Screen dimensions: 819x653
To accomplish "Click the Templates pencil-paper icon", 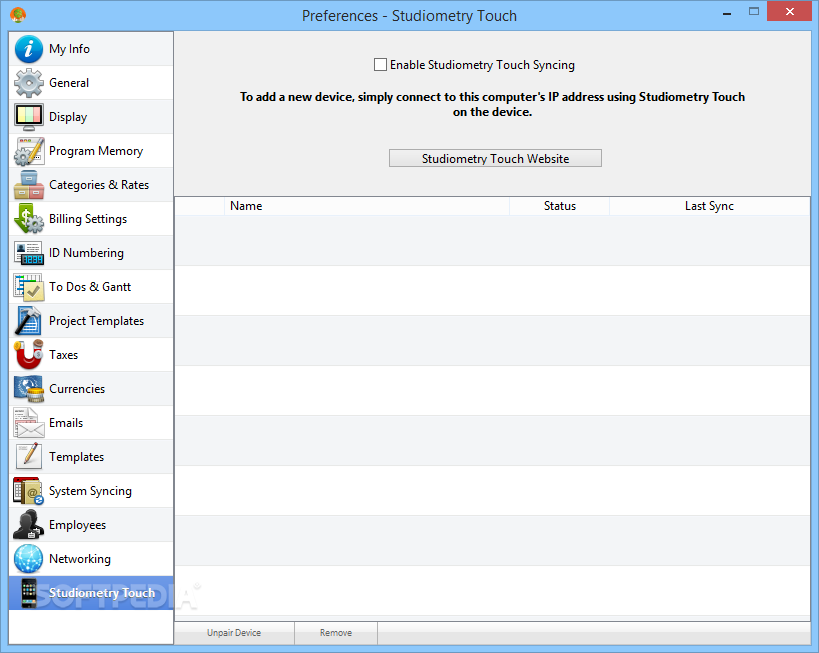I will coord(29,457).
